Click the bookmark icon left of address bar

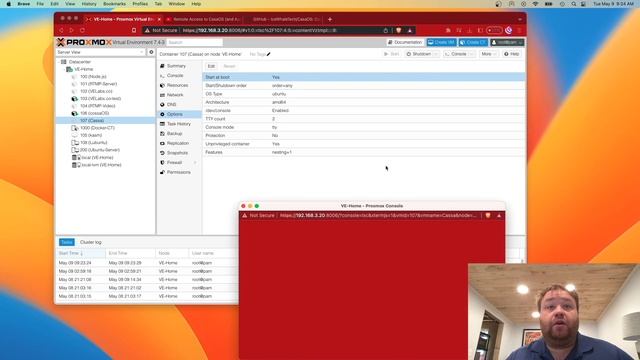(134, 30)
